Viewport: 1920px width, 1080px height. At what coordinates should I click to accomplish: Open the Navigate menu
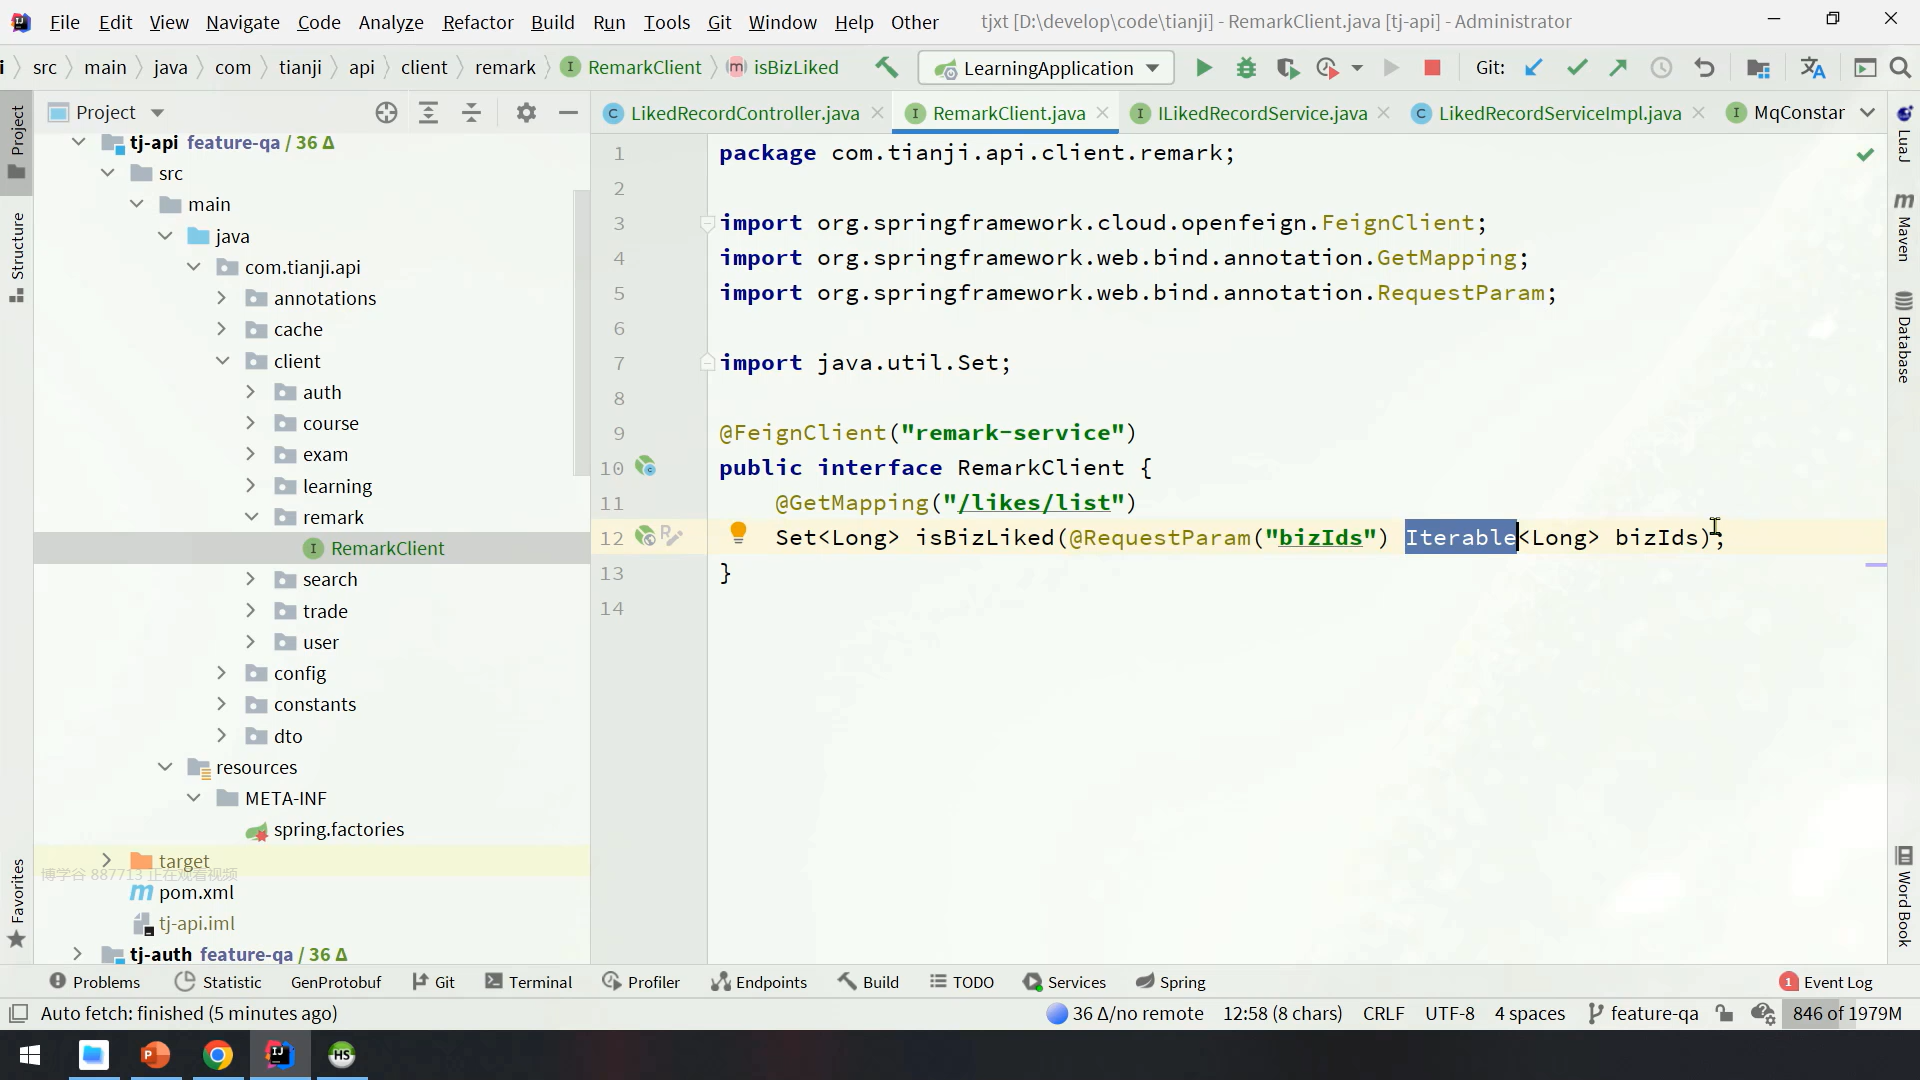[243, 22]
